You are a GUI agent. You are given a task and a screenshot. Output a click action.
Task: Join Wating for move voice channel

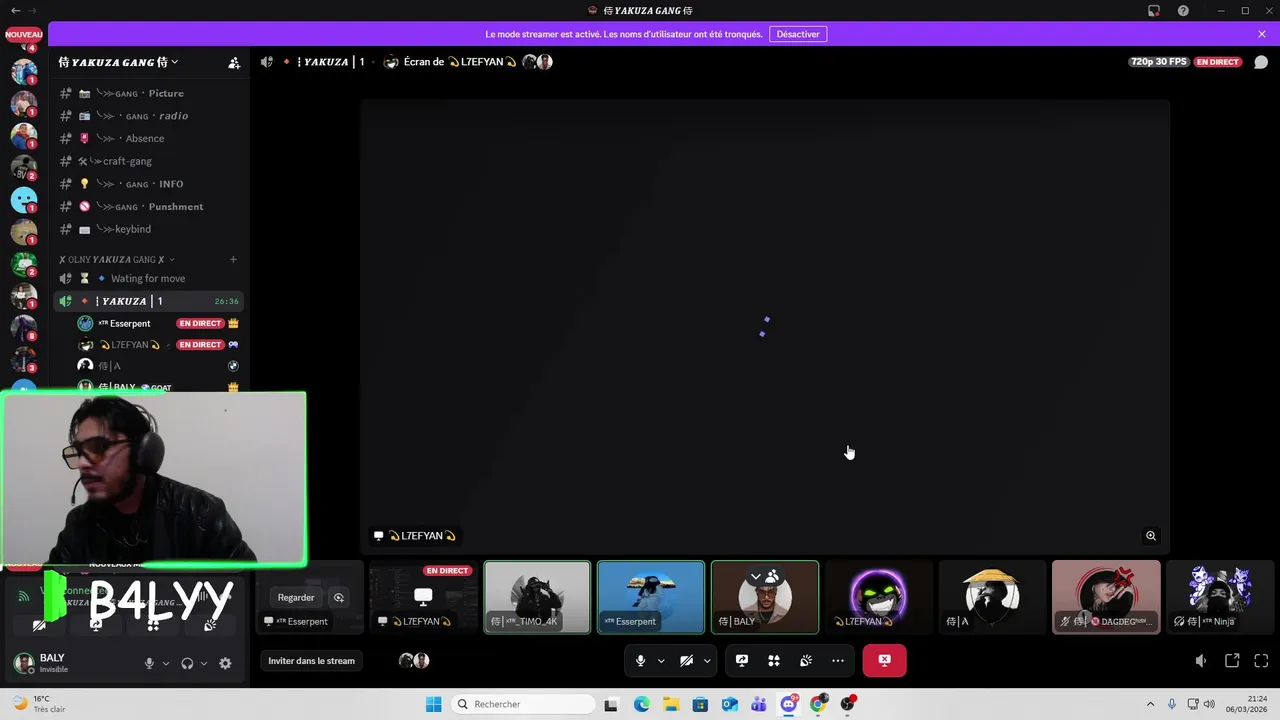(148, 279)
